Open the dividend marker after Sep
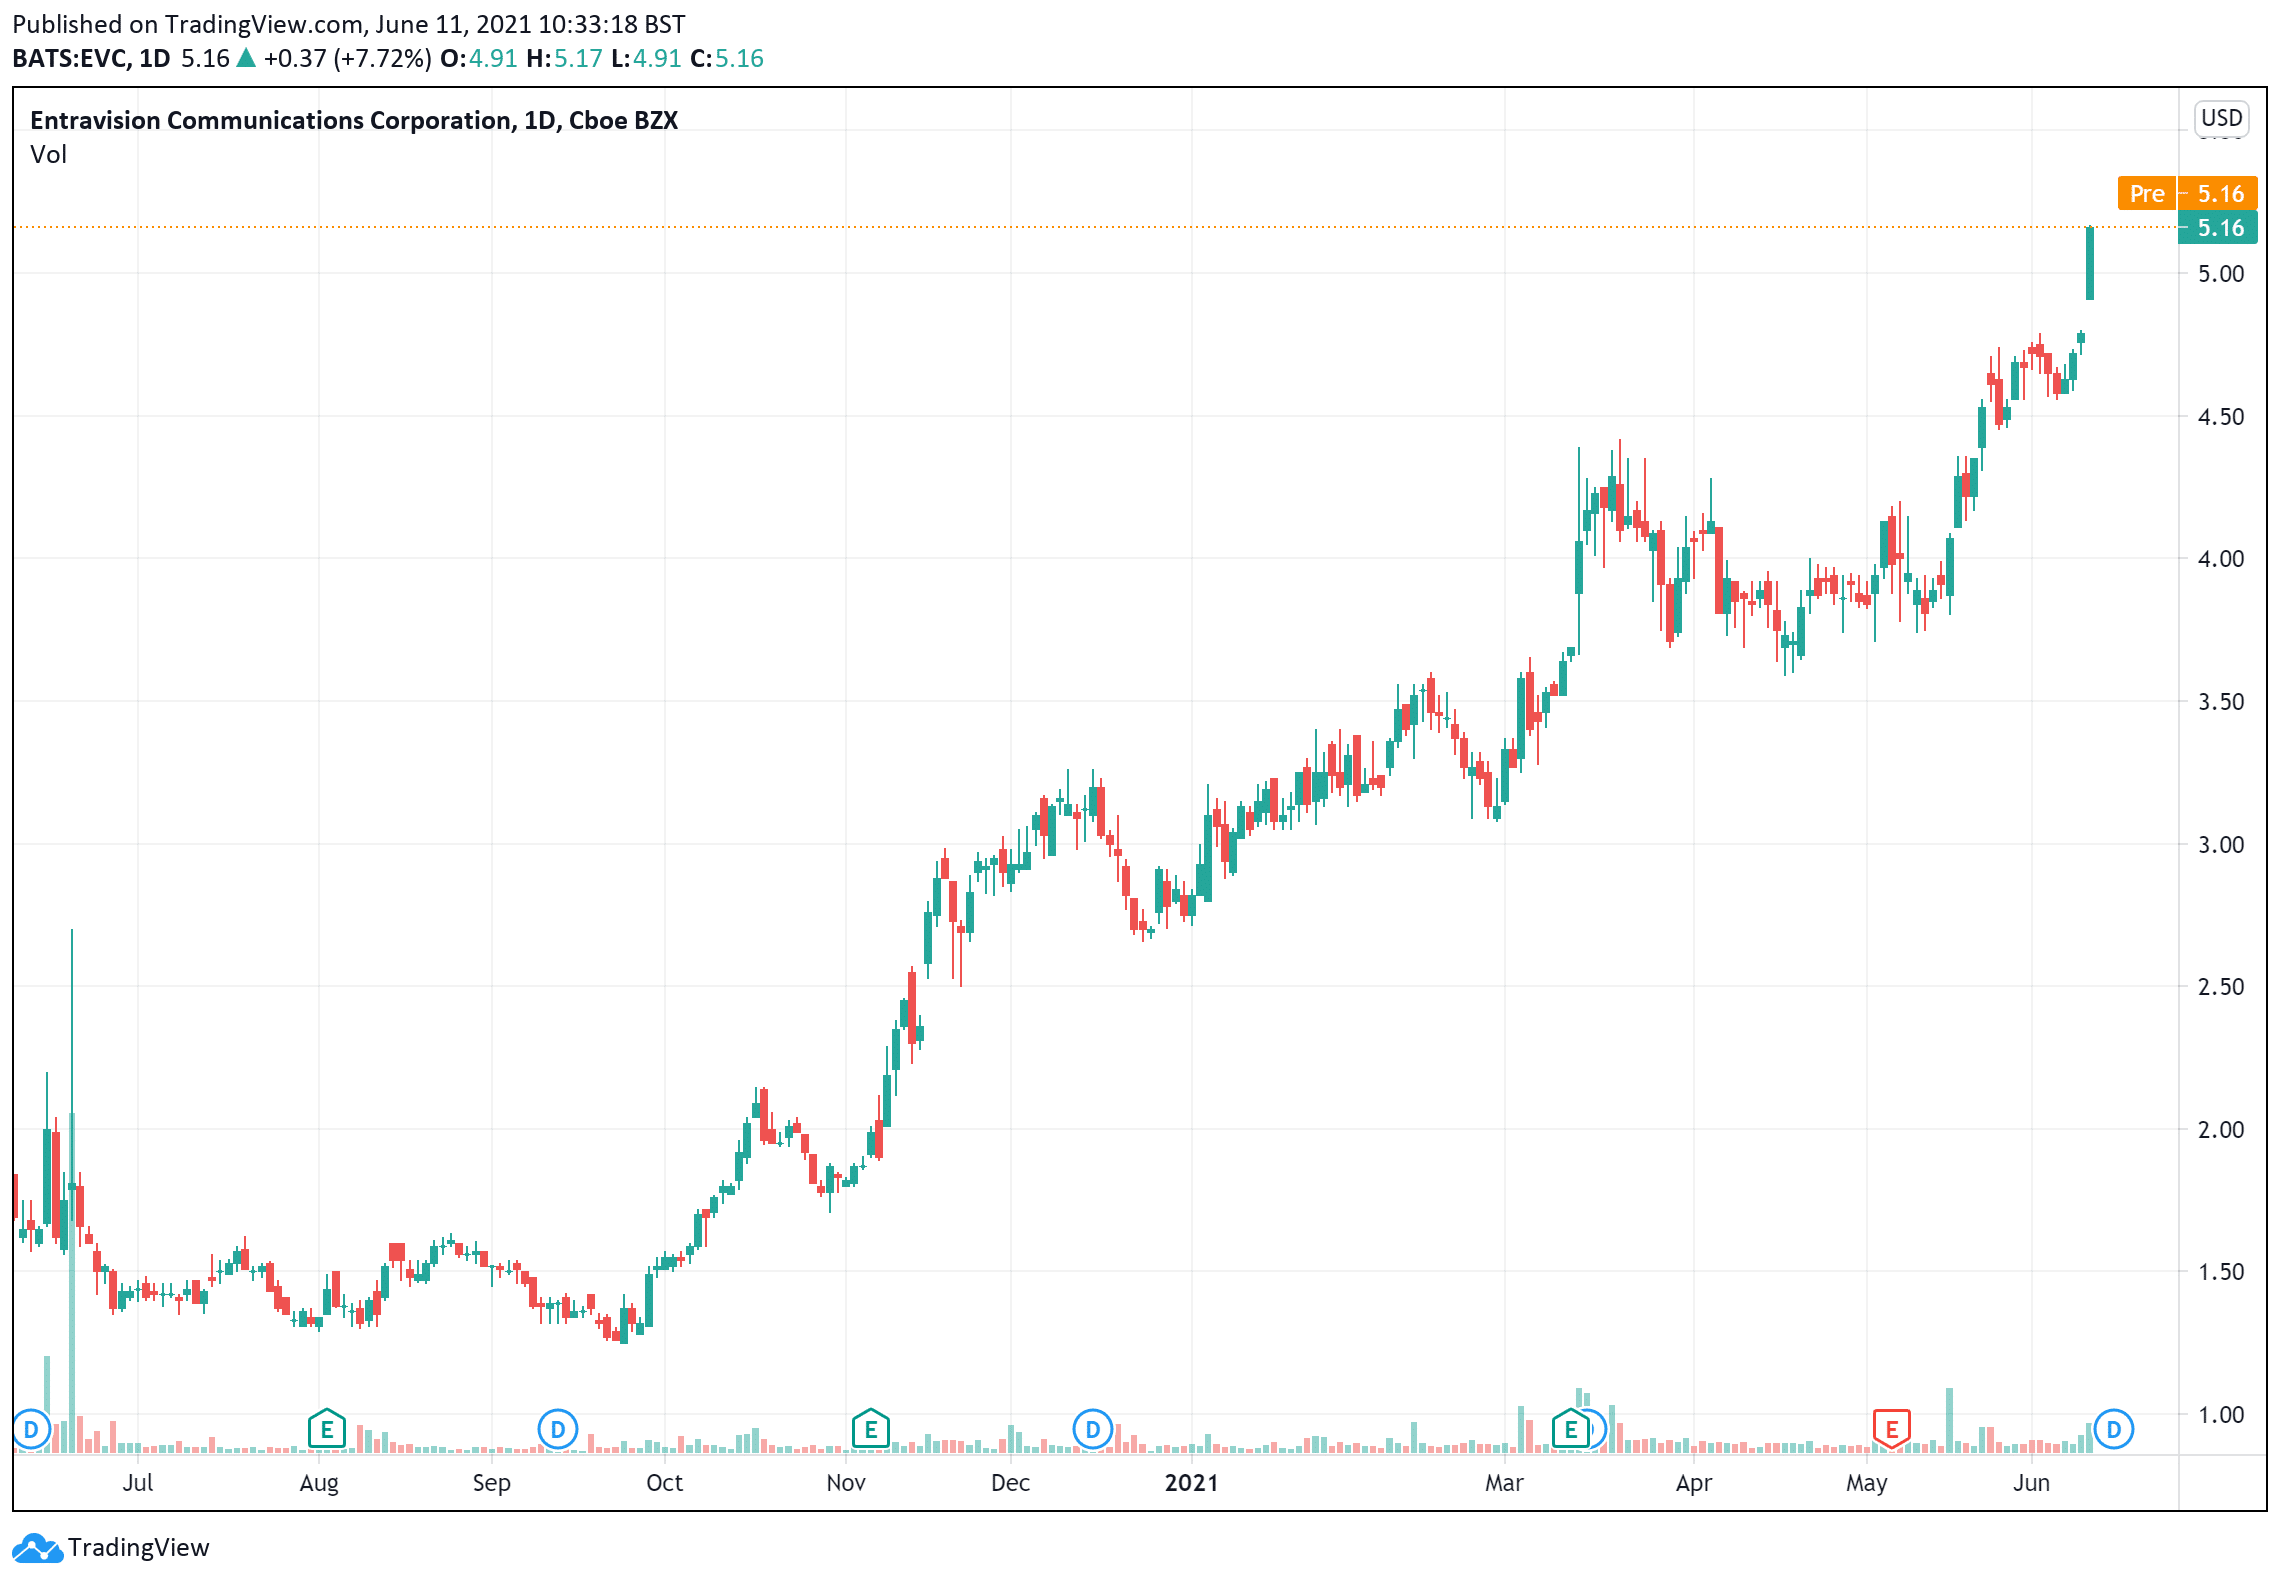The image size is (2280, 1584). coord(557,1430)
